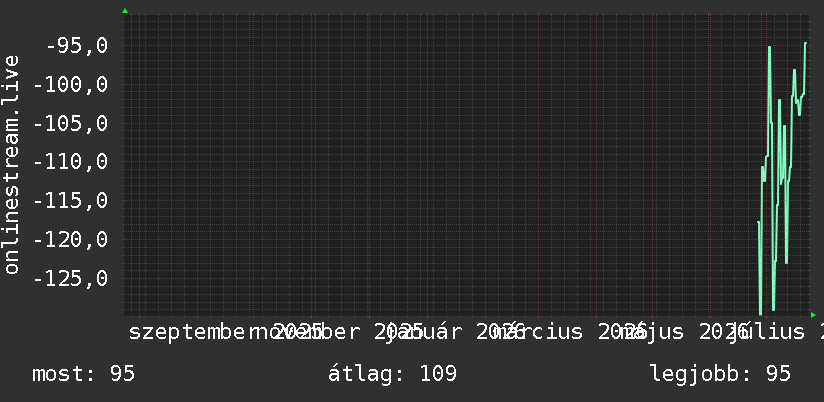This screenshot has height=402, width=824.
Task: Click the -120,0 y-axis tick label
Action: [x=71, y=240]
